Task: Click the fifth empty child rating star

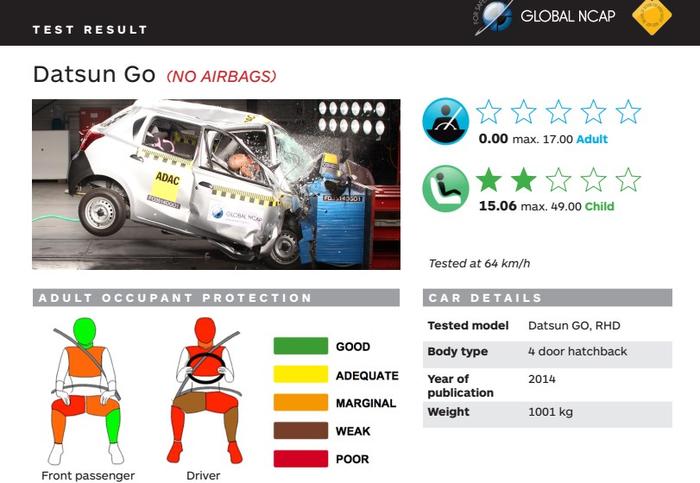Action: [x=629, y=179]
